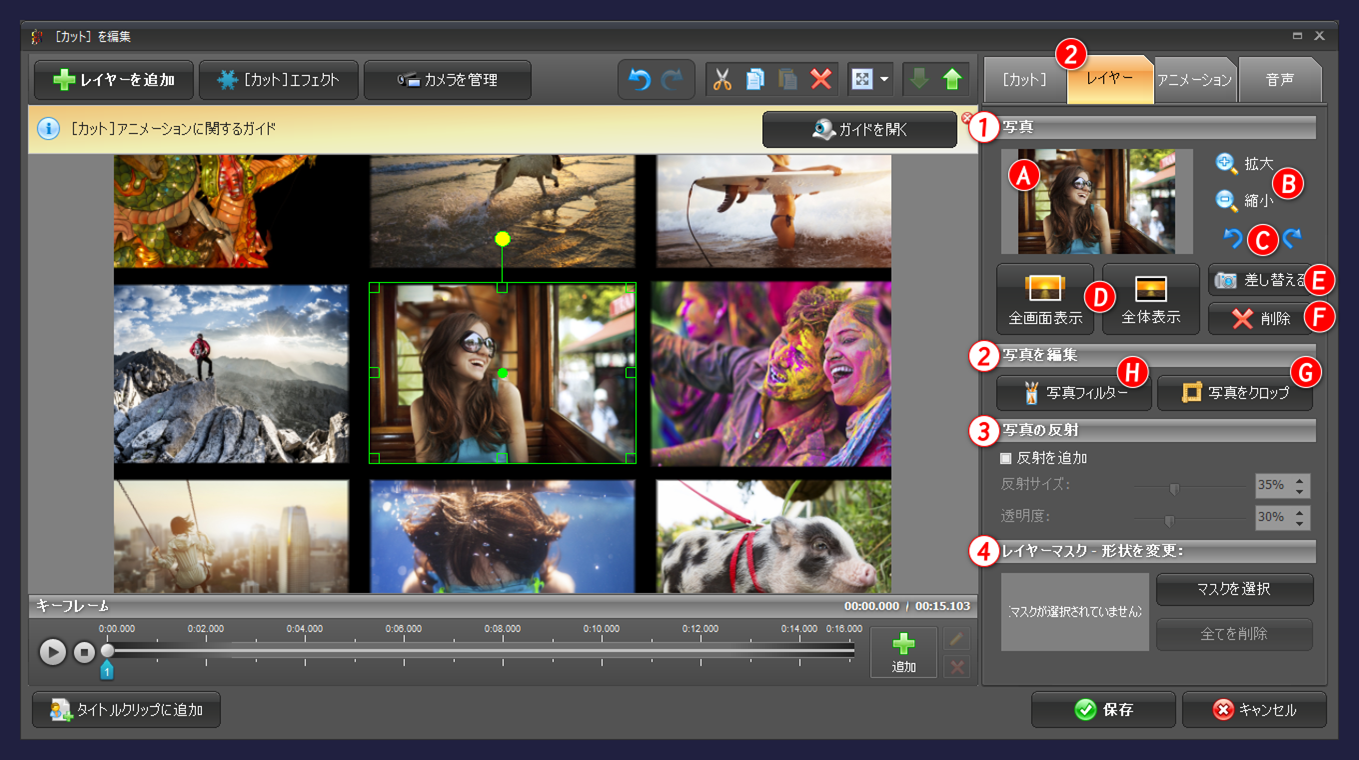The image size is (1359, 760).
Task: Redo the last action
Action: (x=673, y=79)
